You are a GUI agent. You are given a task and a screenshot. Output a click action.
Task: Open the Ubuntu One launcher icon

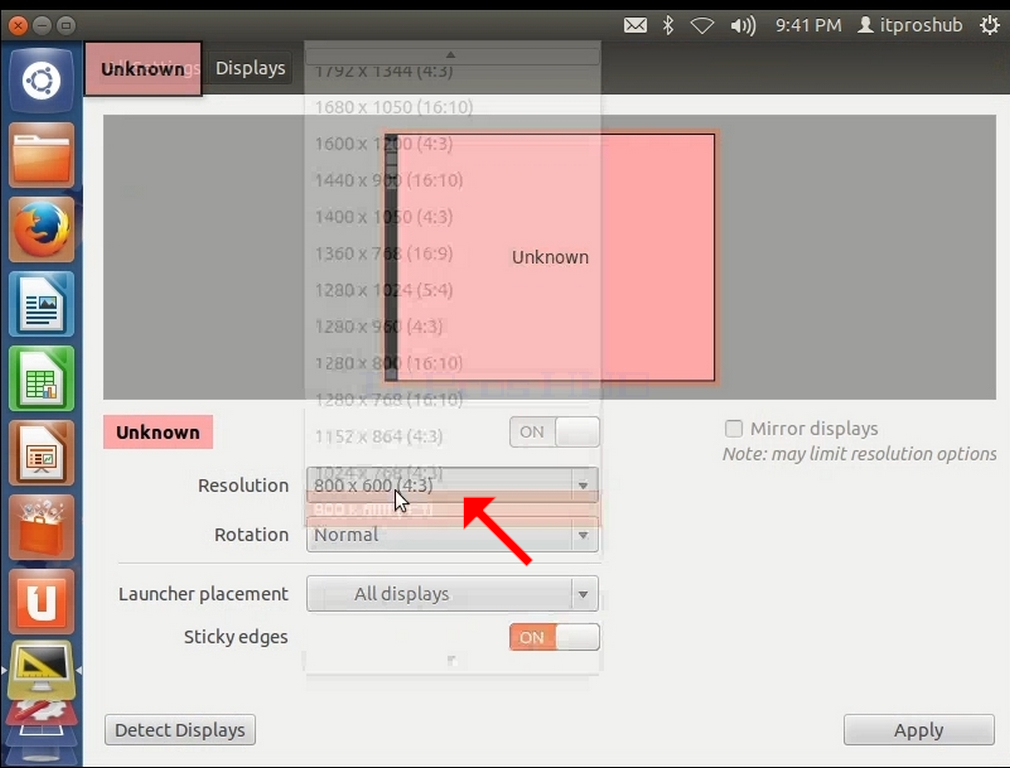(41, 602)
